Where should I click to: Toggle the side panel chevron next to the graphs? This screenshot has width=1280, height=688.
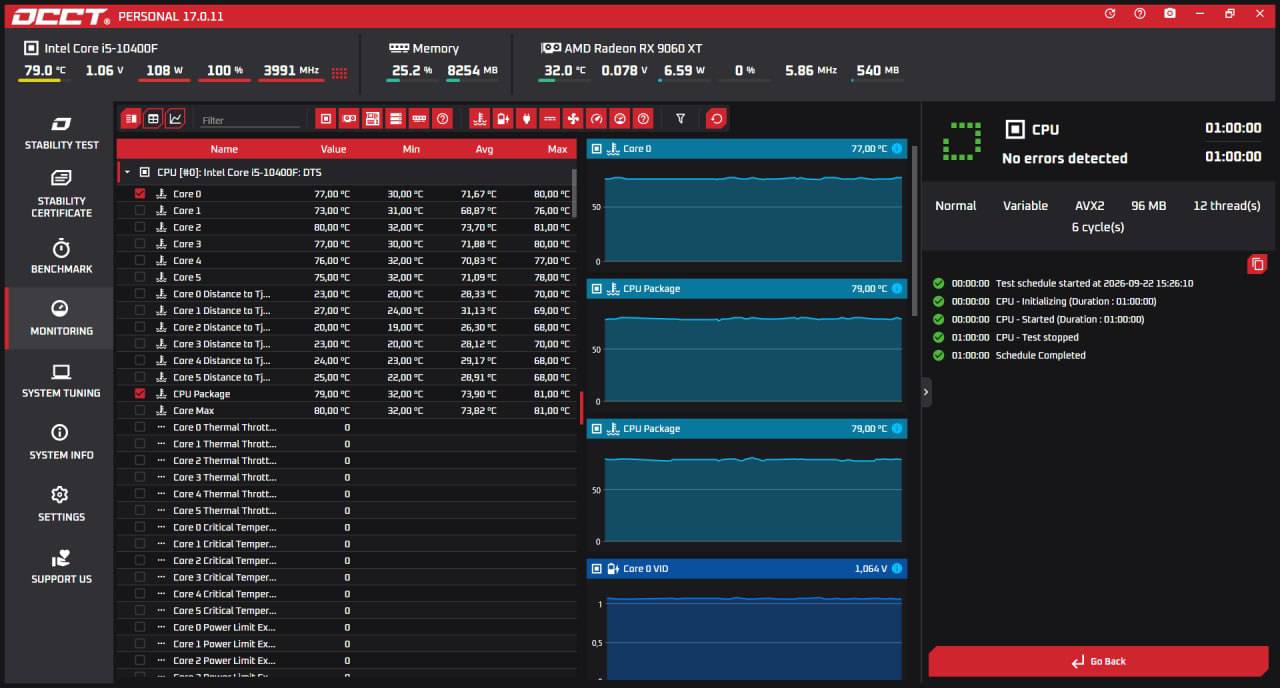926,392
